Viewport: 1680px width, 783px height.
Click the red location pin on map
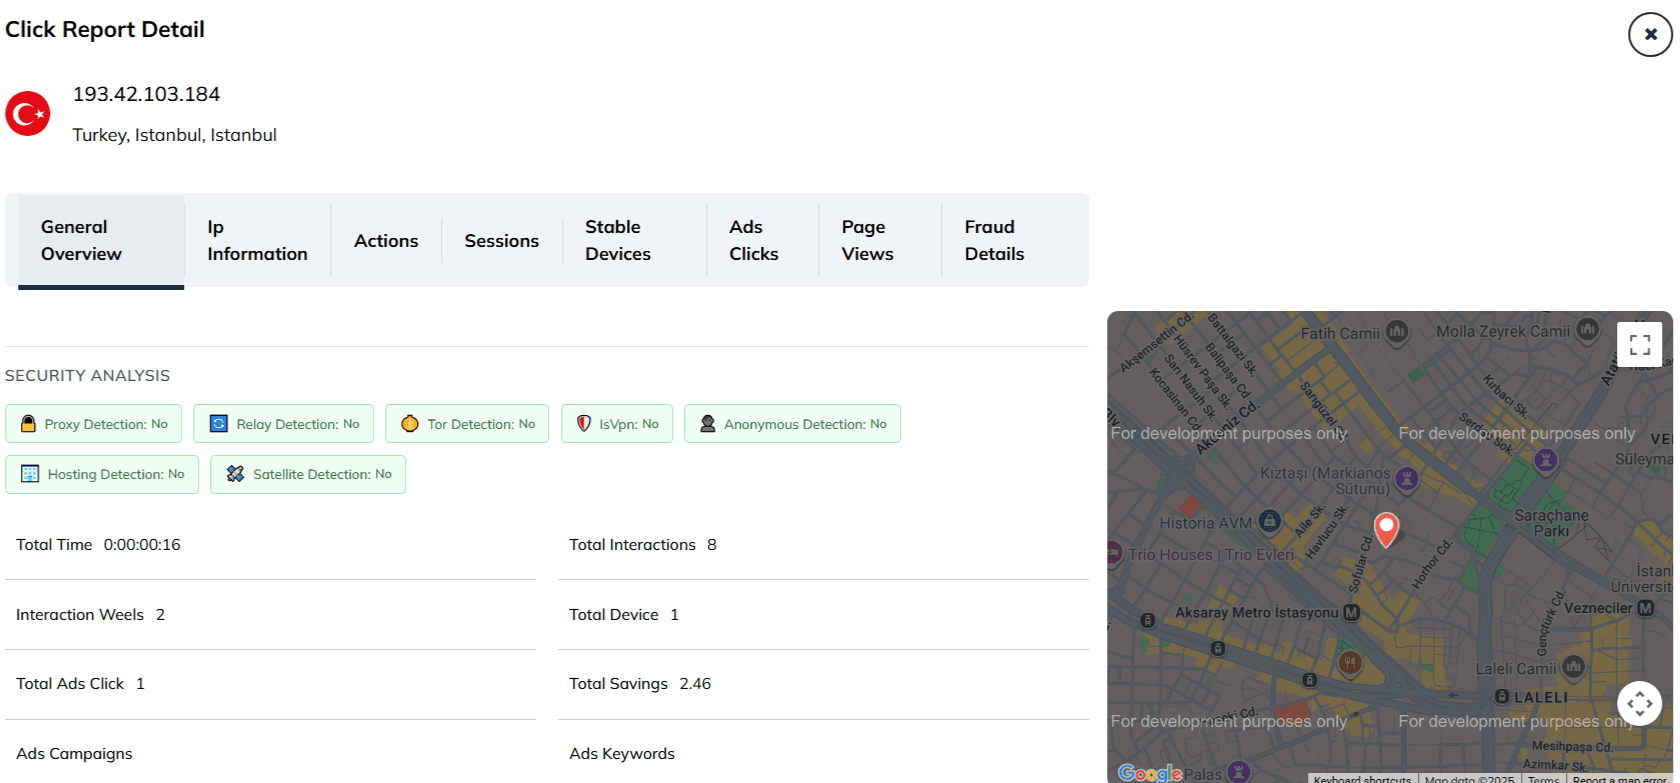point(1386,530)
